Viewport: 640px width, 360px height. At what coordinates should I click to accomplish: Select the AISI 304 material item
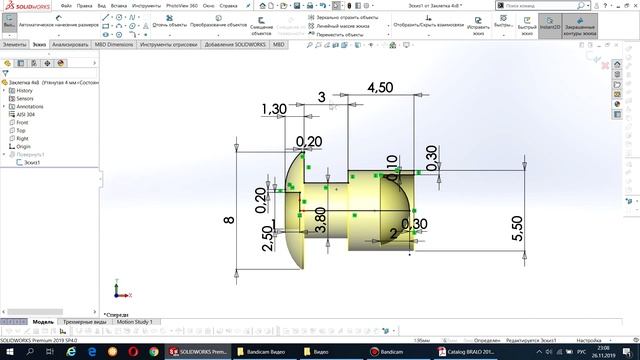tap(22, 115)
